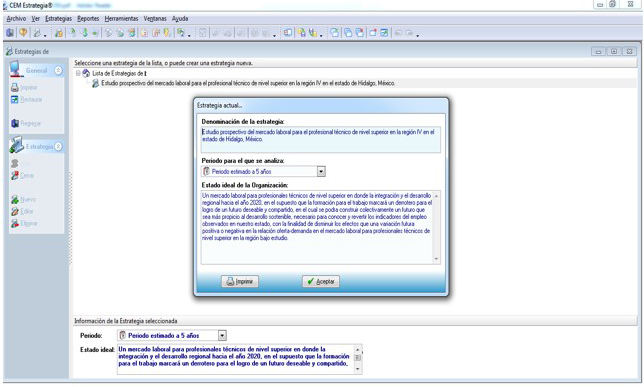The width and height of the screenshot is (644, 387).
Task: Open the Periodo dropdown in the bottom info panel
Action: (x=222, y=336)
